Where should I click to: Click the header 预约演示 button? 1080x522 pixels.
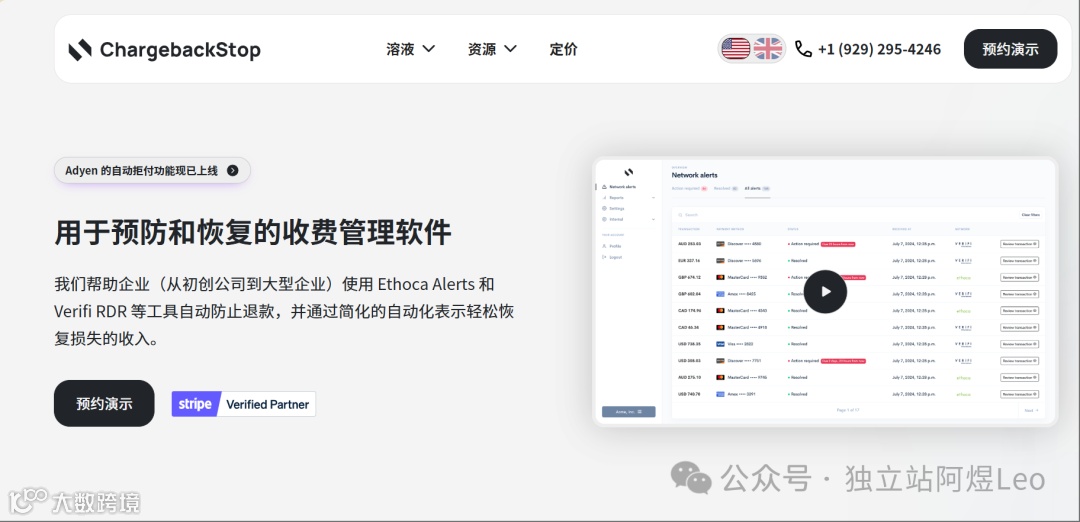(1010, 49)
